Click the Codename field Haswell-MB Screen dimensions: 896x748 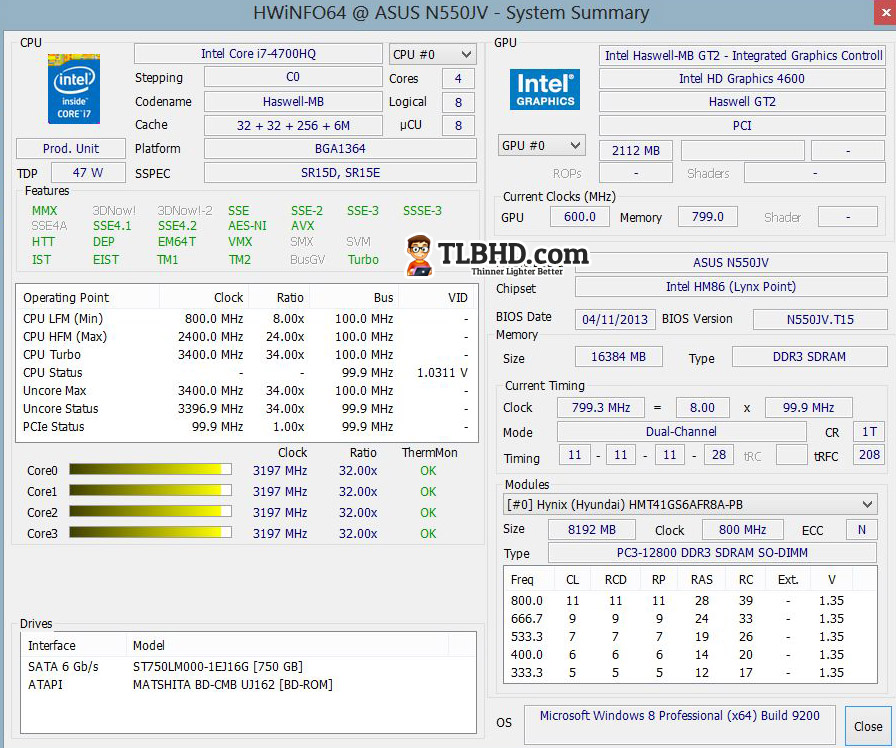[x=293, y=102]
